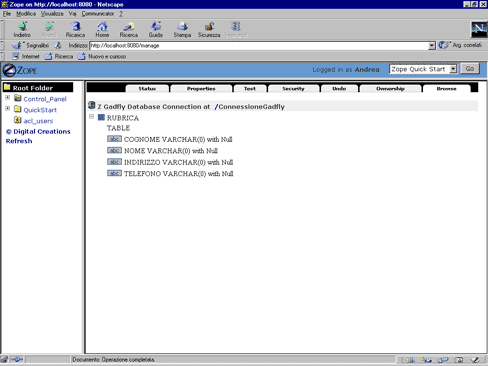This screenshot has height=366, width=488.
Task: Open Segnalibri bookmarks icon
Action: click(x=16, y=45)
